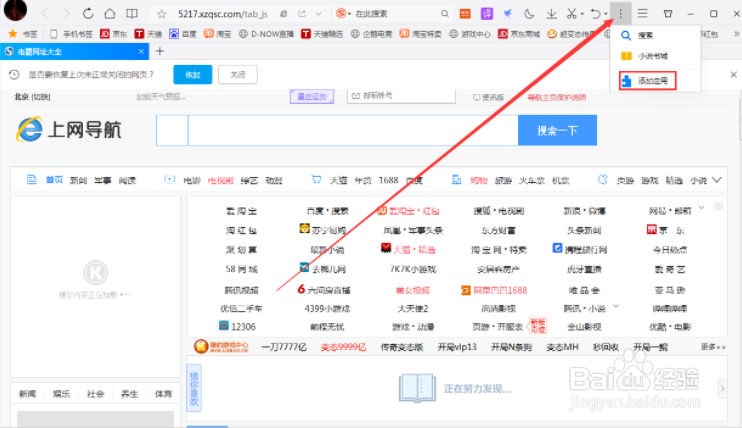The image size is (742, 428).
Task: Click the undo closed tab arrow icon
Action: (595, 14)
